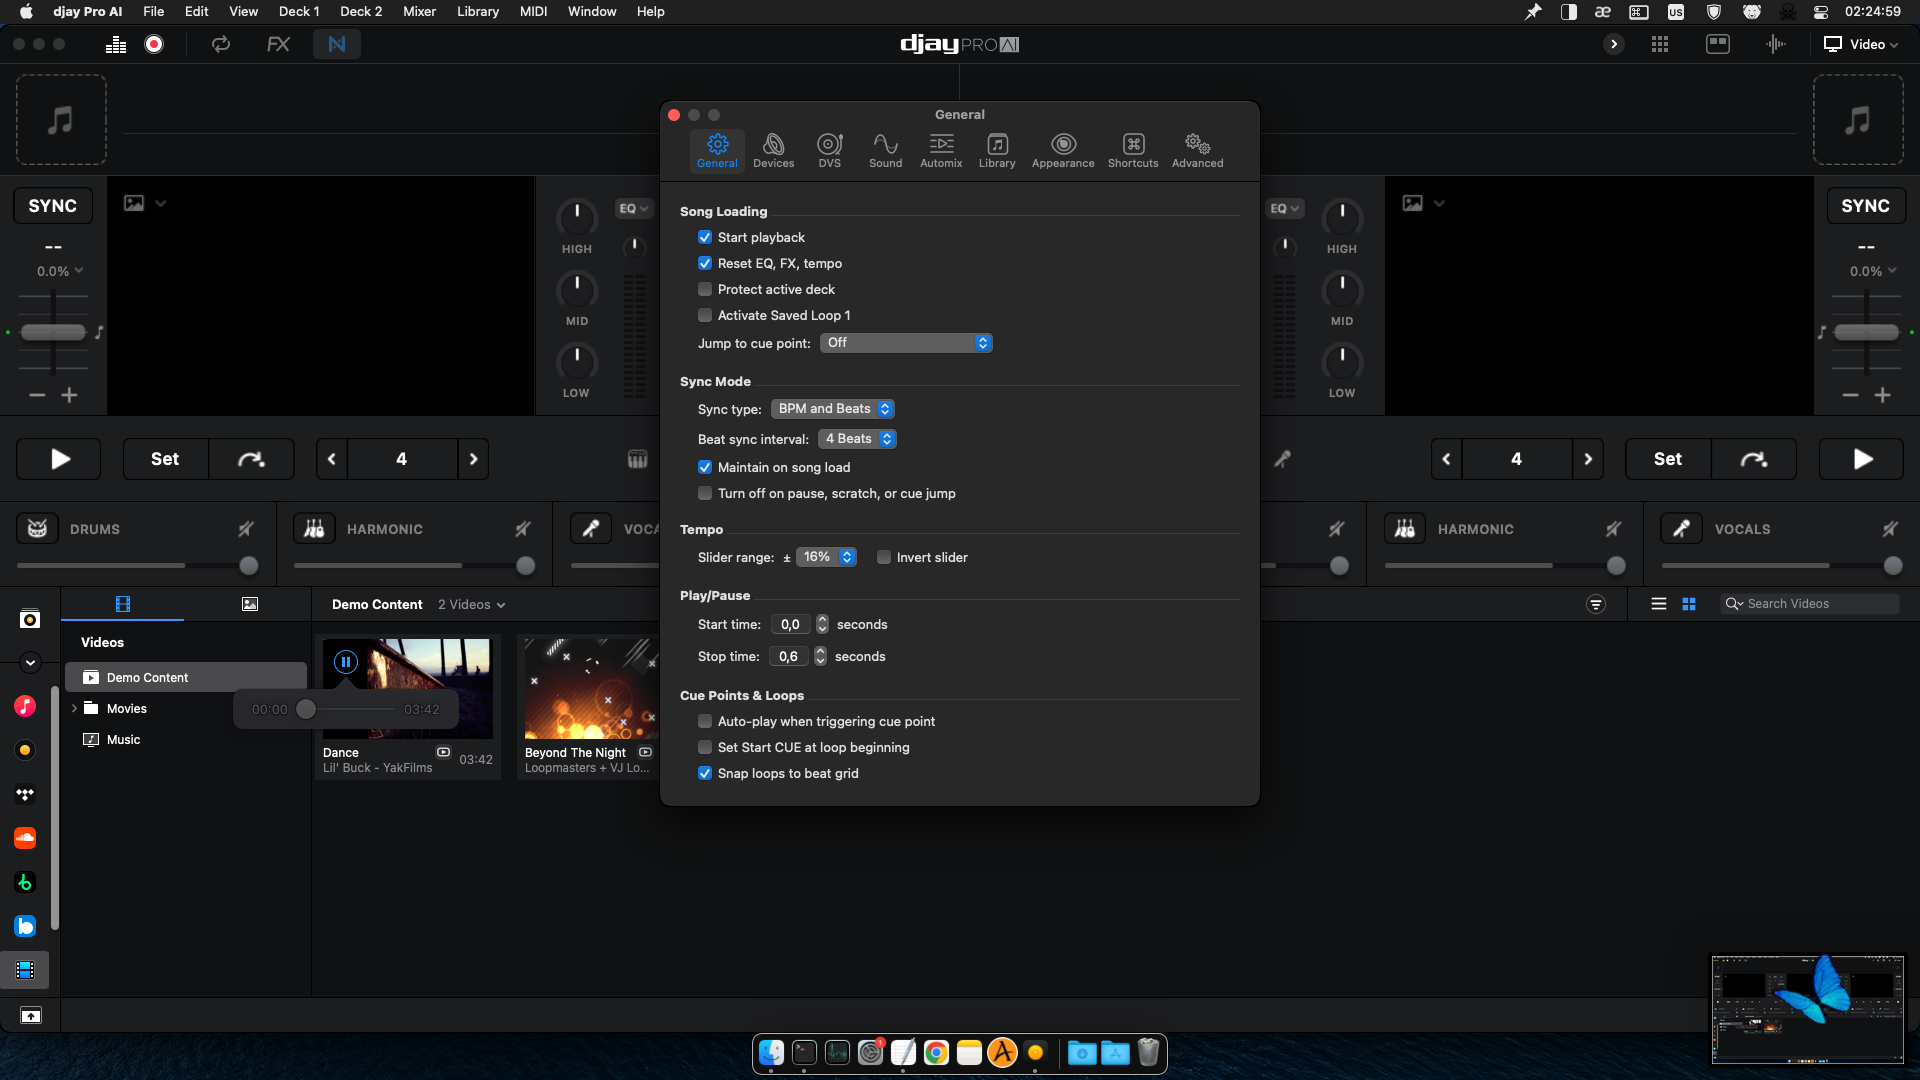Open the Appearance preferences tab
Viewport: 1920px width, 1080px height.
1063,150
